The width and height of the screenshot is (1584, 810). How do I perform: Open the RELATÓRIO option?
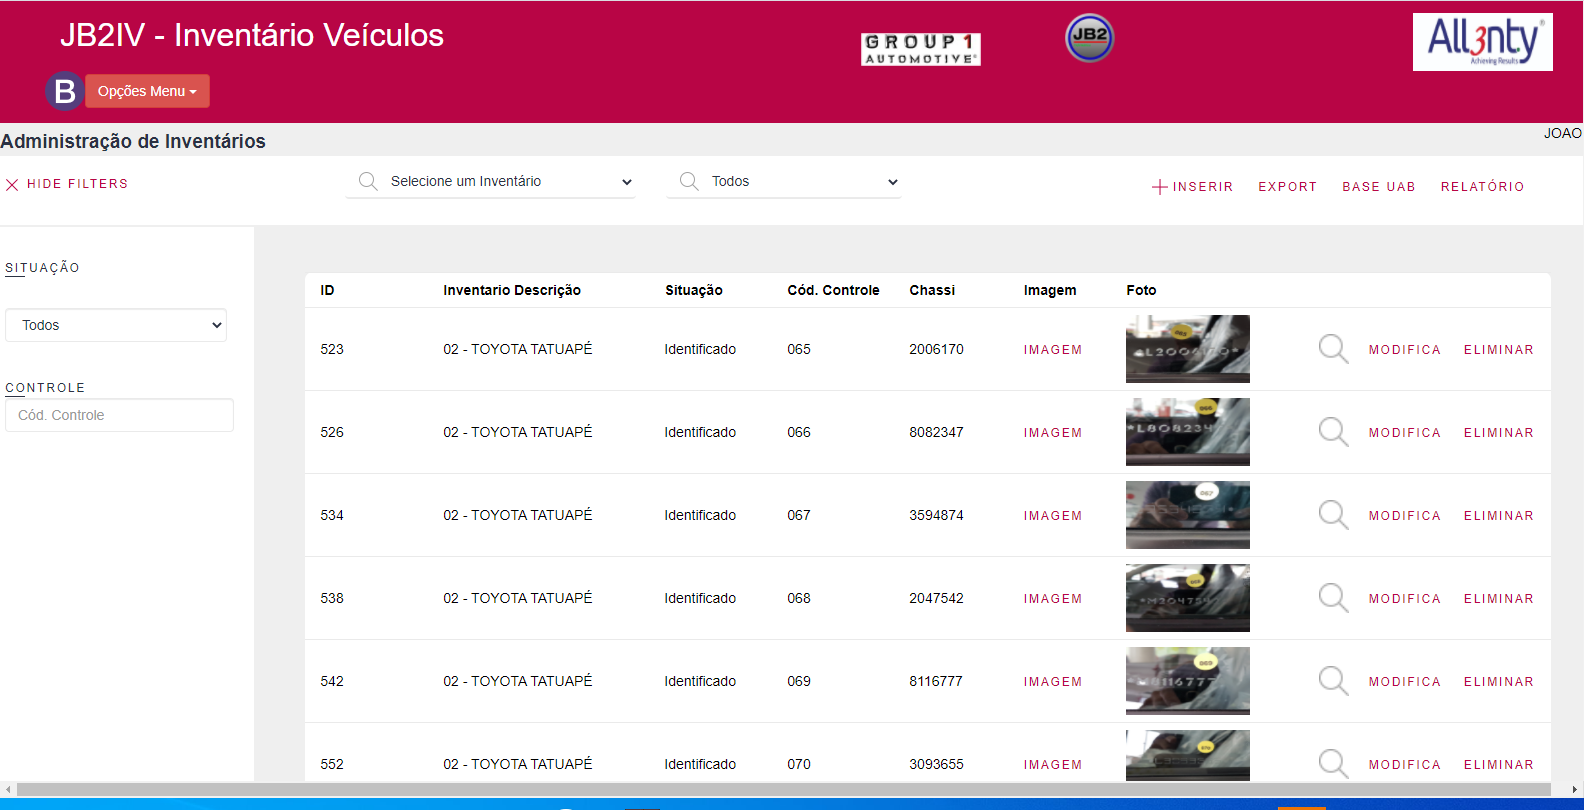(x=1482, y=187)
